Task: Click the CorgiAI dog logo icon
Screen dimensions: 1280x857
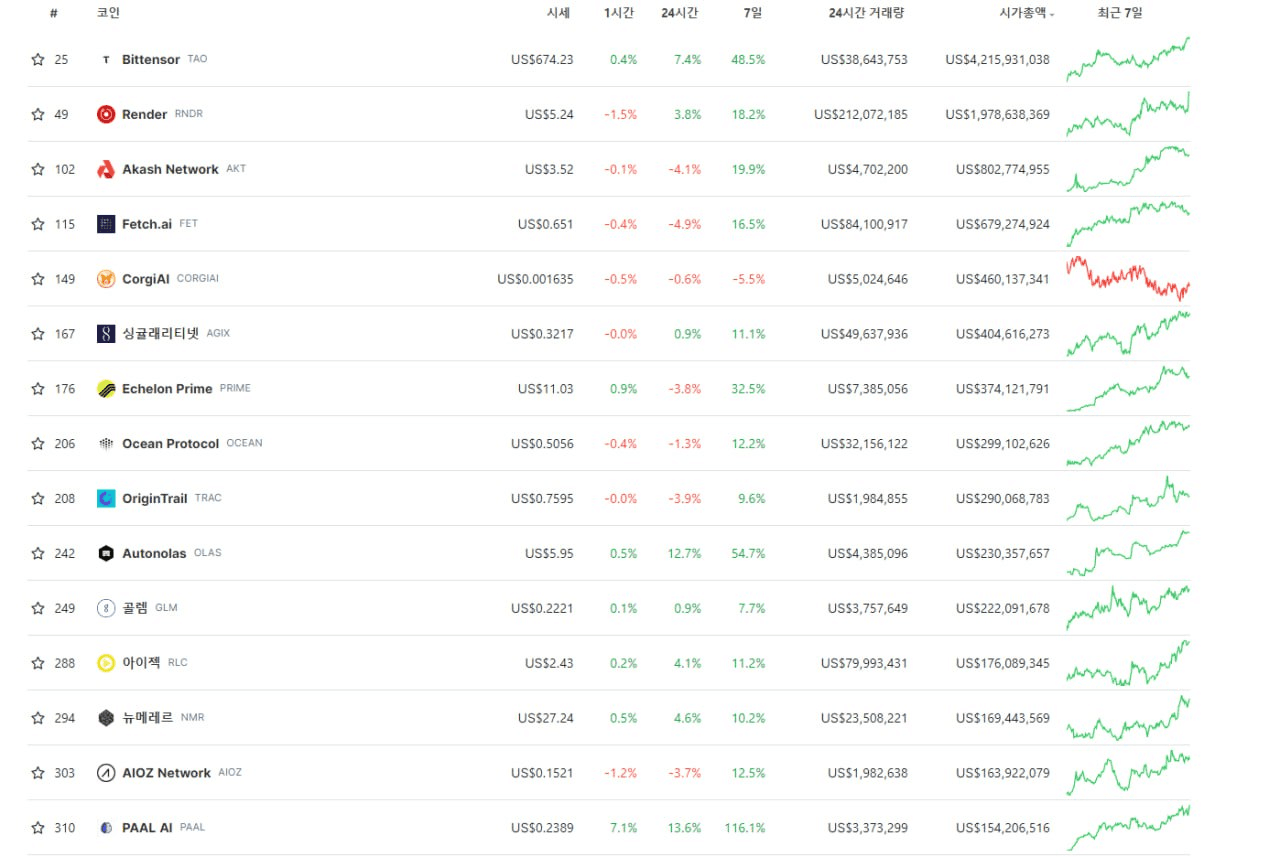Action: pos(106,279)
